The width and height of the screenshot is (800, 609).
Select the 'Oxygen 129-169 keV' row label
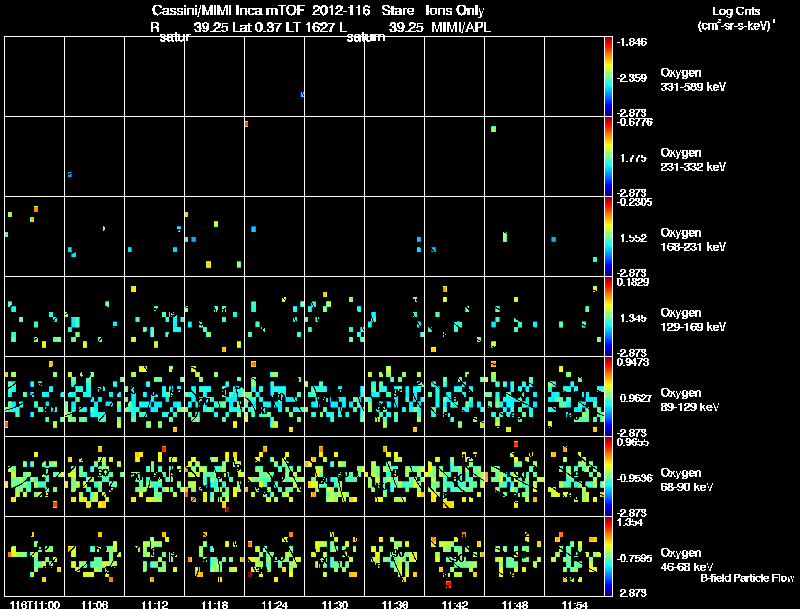[693, 320]
